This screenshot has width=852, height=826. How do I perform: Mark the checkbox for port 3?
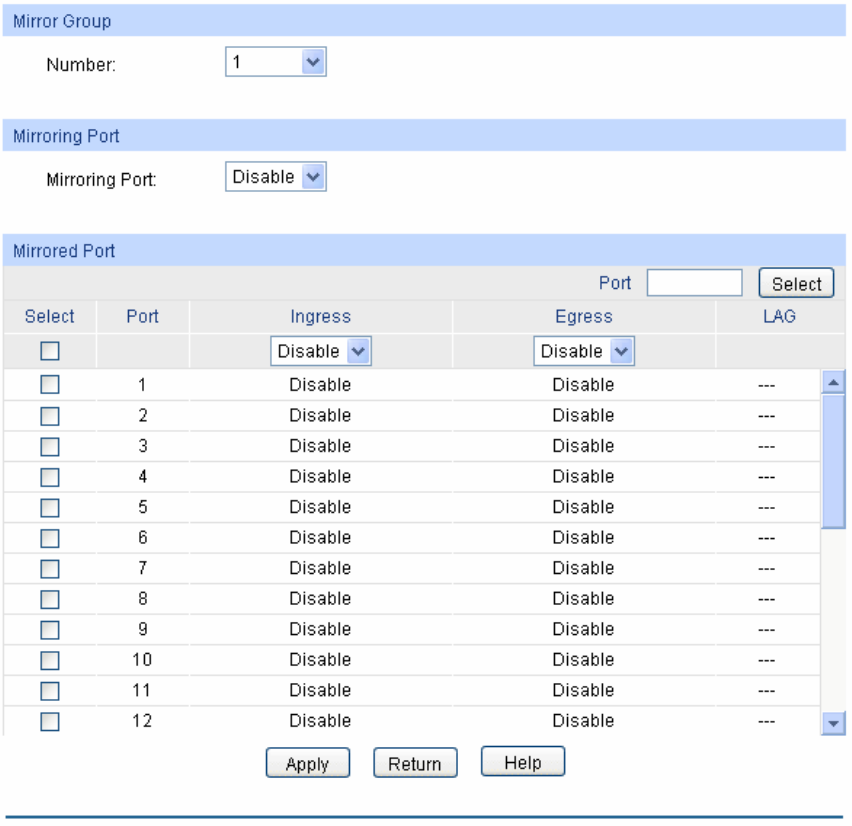[49, 446]
